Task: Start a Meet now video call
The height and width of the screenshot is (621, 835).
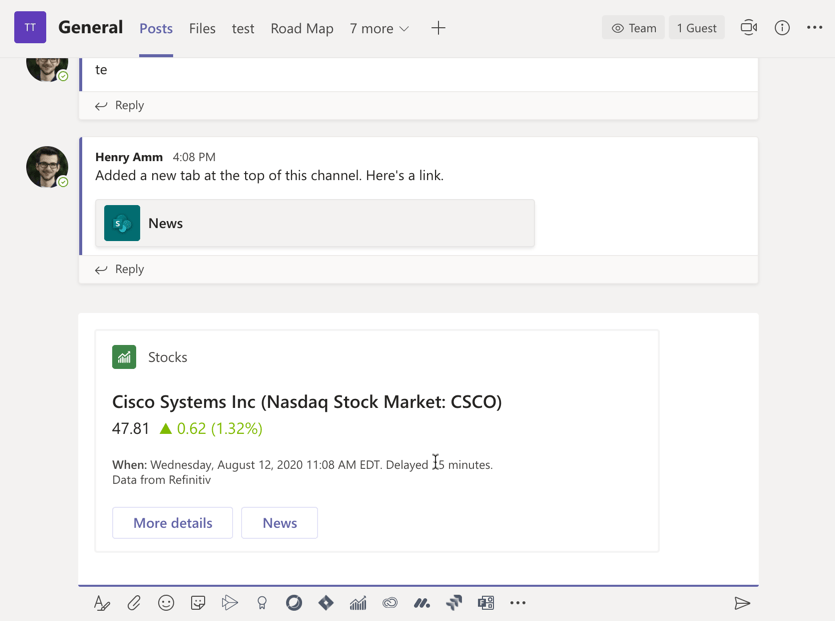Action: click(x=749, y=28)
